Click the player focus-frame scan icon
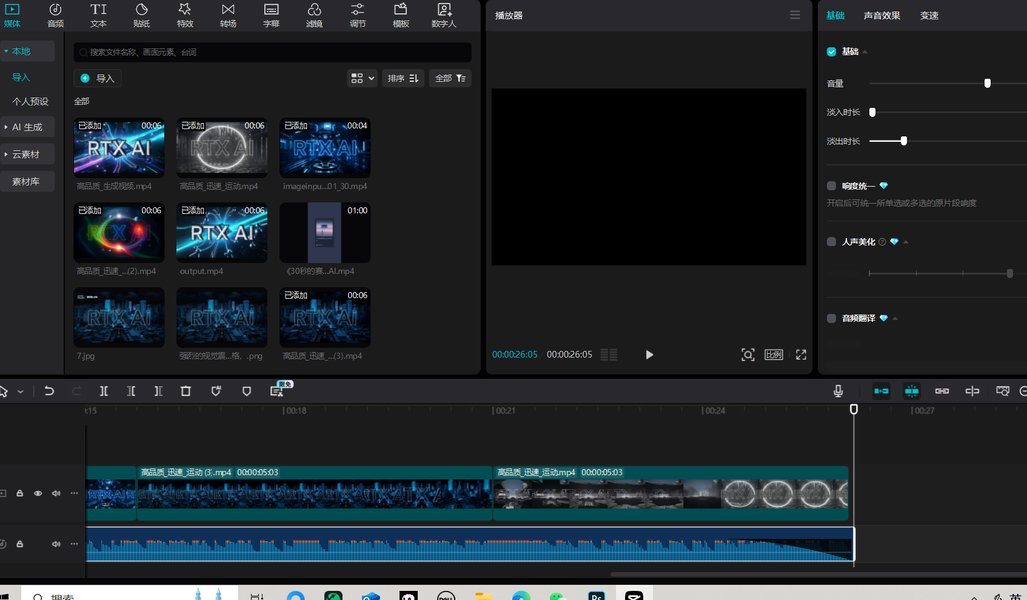Viewport: 1027px width, 600px height. (x=747, y=354)
